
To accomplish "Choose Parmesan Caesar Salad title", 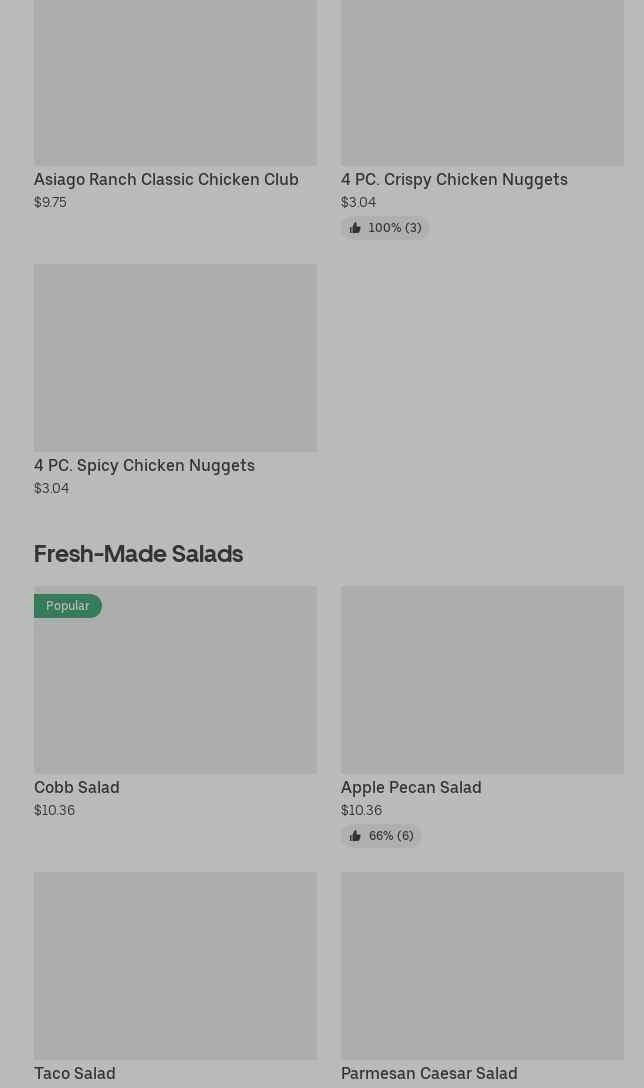I will tap(429, 1074).
